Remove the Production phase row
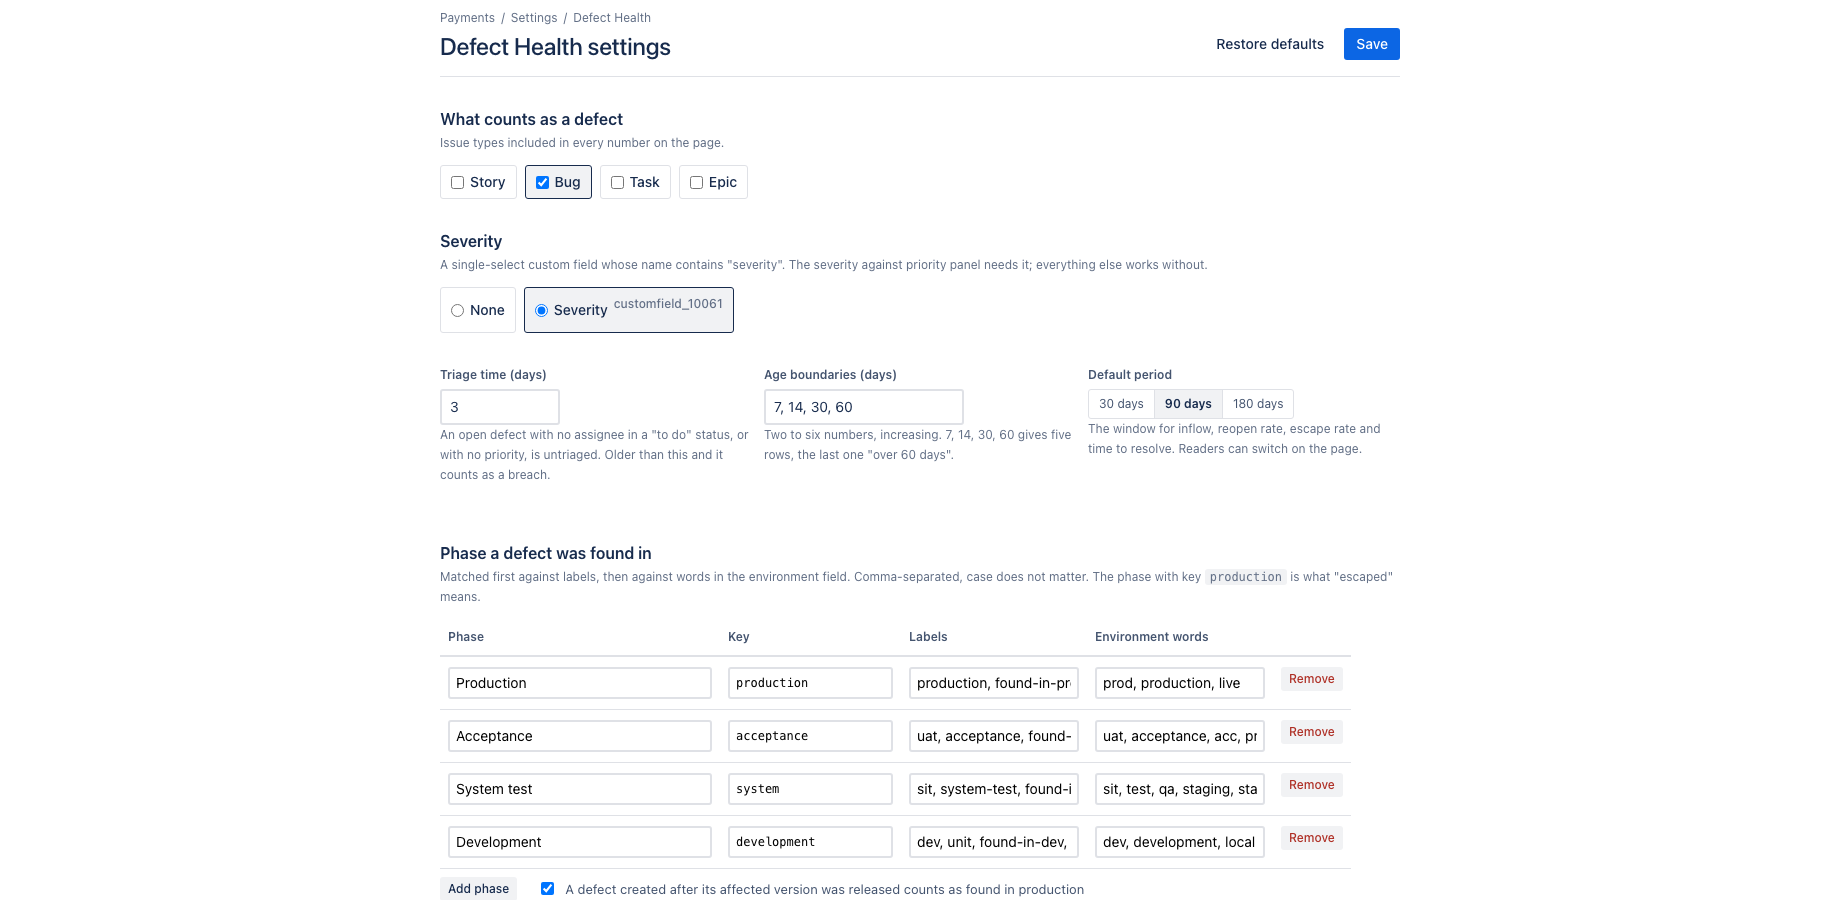The image size is (1840, 900). pyautogui.click(x=1312, y=679)
